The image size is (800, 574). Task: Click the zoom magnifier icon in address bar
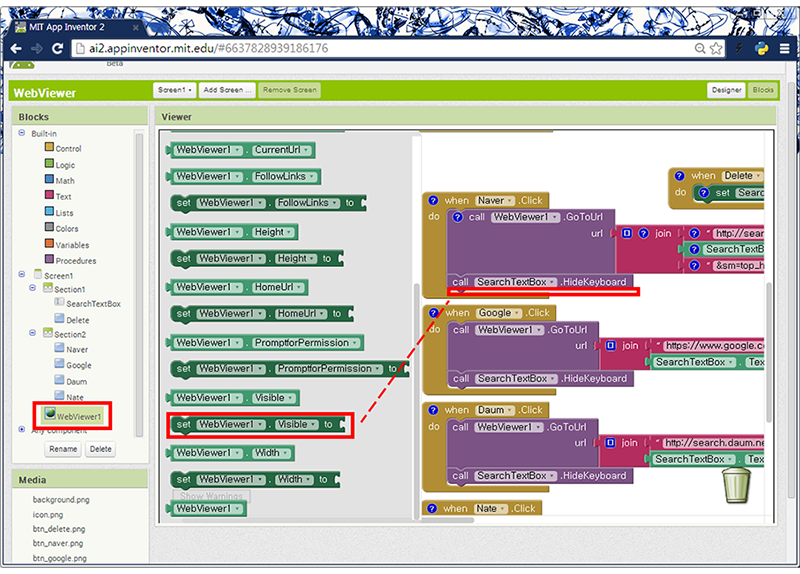700,48
